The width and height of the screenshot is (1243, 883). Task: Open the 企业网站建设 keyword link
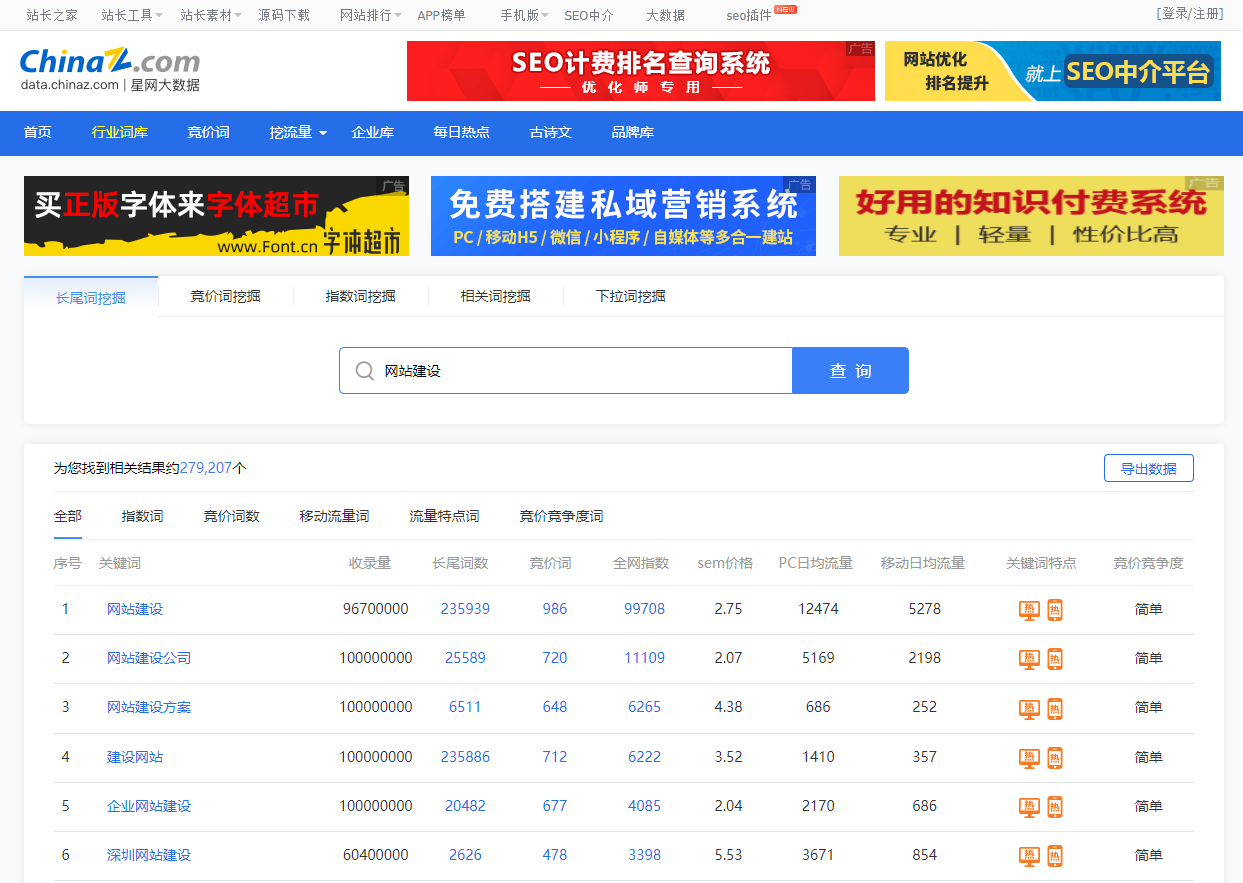coord(149,806)
